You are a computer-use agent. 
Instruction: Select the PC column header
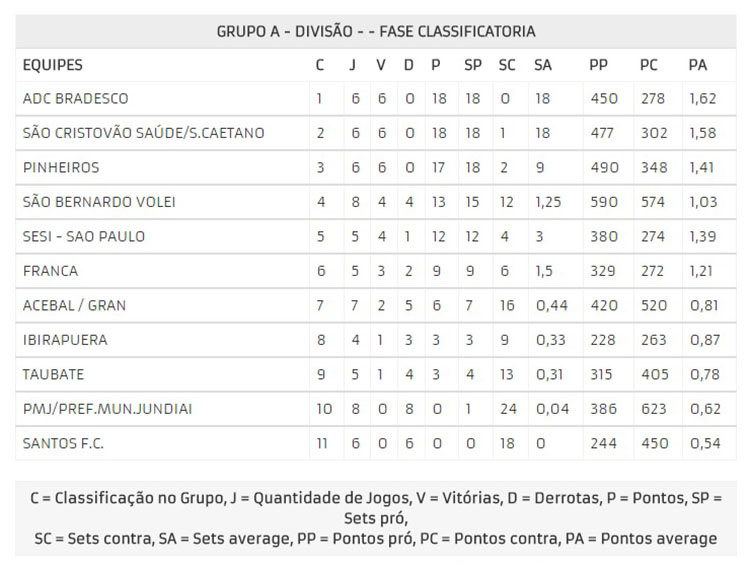click(649, 65)
